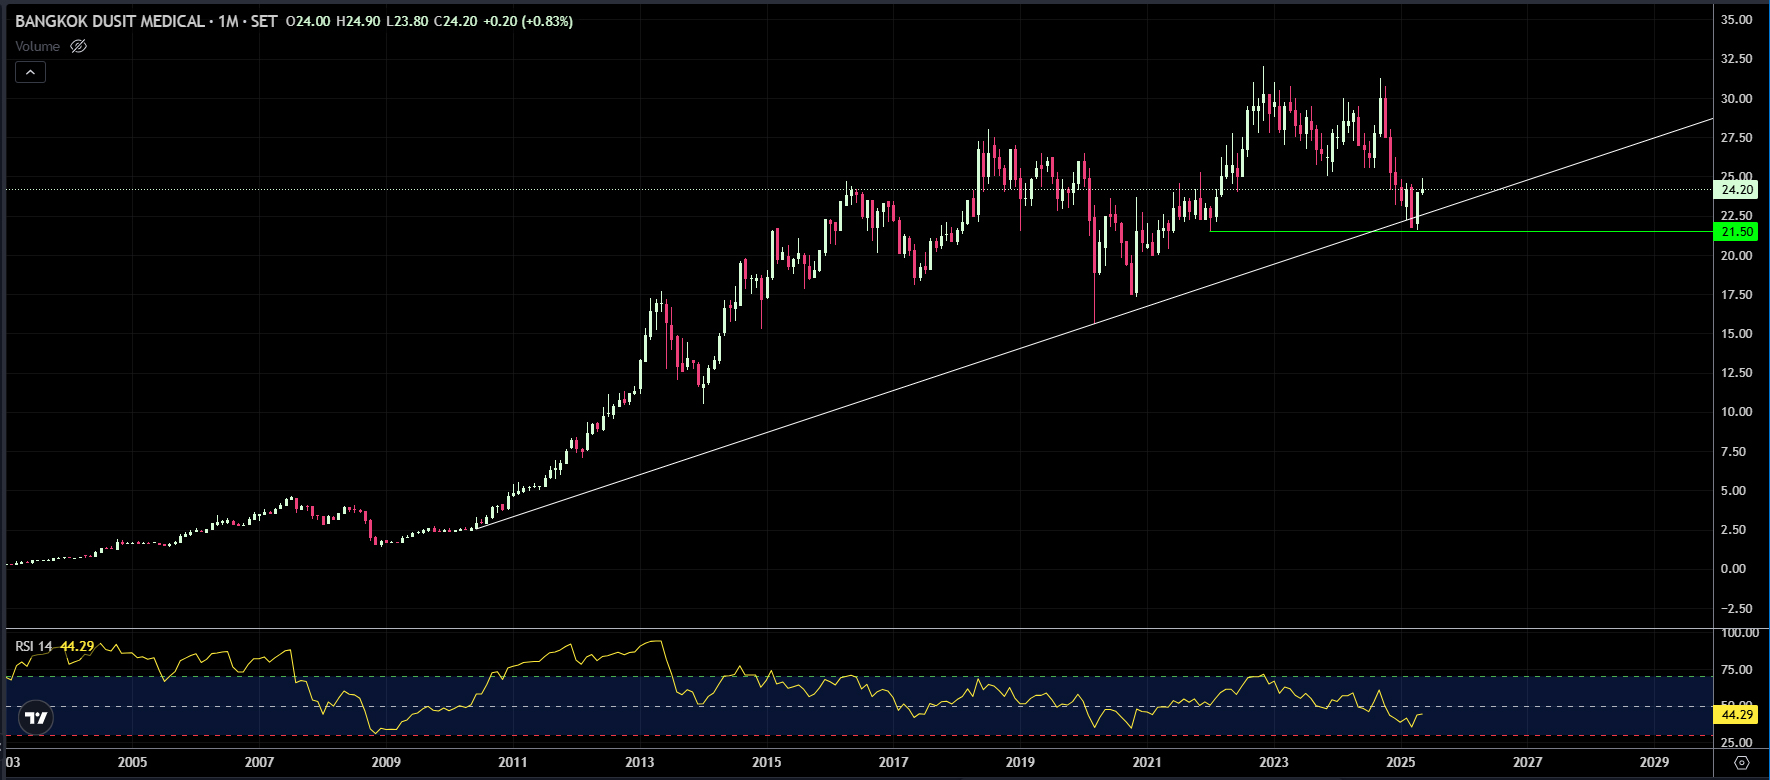Click the 2007 label on time axis
This screenshot has height=780, width=1770.
pos(259,762)
